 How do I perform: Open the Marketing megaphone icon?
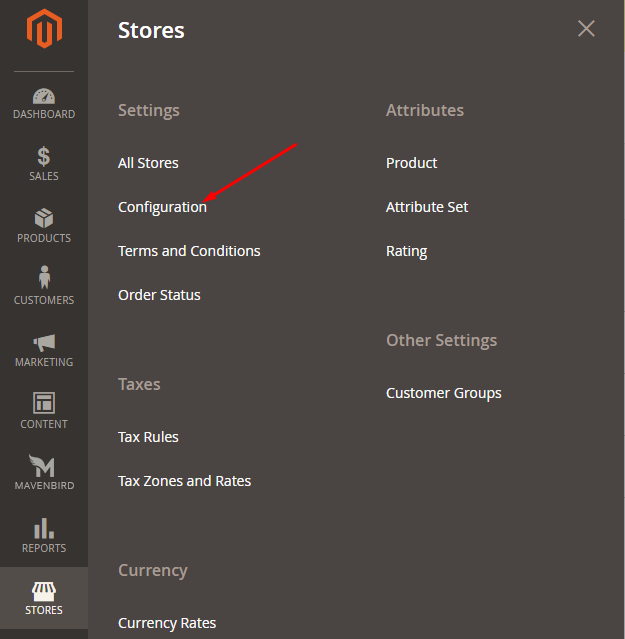click(44, 343)
